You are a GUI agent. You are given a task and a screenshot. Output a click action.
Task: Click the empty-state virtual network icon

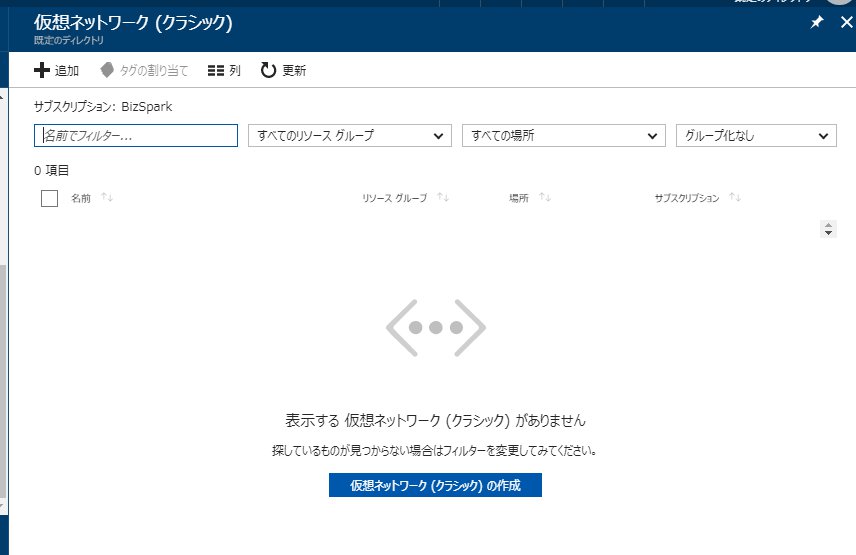coord(436,327)
